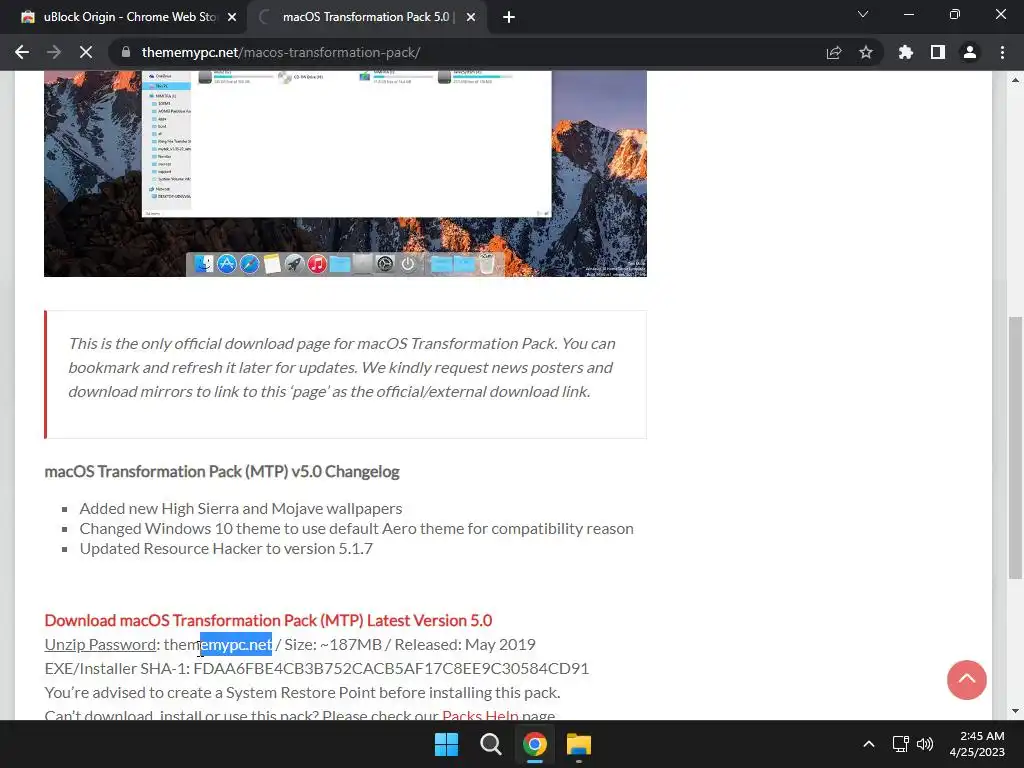Click the MTP v5.0 Changelog heading

pyautogui.click(x=222, y=472)
